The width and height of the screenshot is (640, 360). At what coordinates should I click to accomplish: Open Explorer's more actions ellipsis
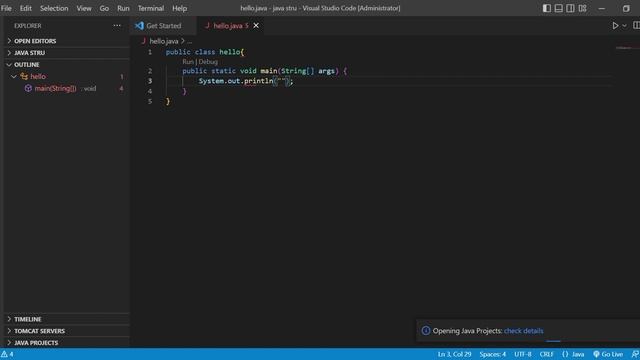pos(117,26)
